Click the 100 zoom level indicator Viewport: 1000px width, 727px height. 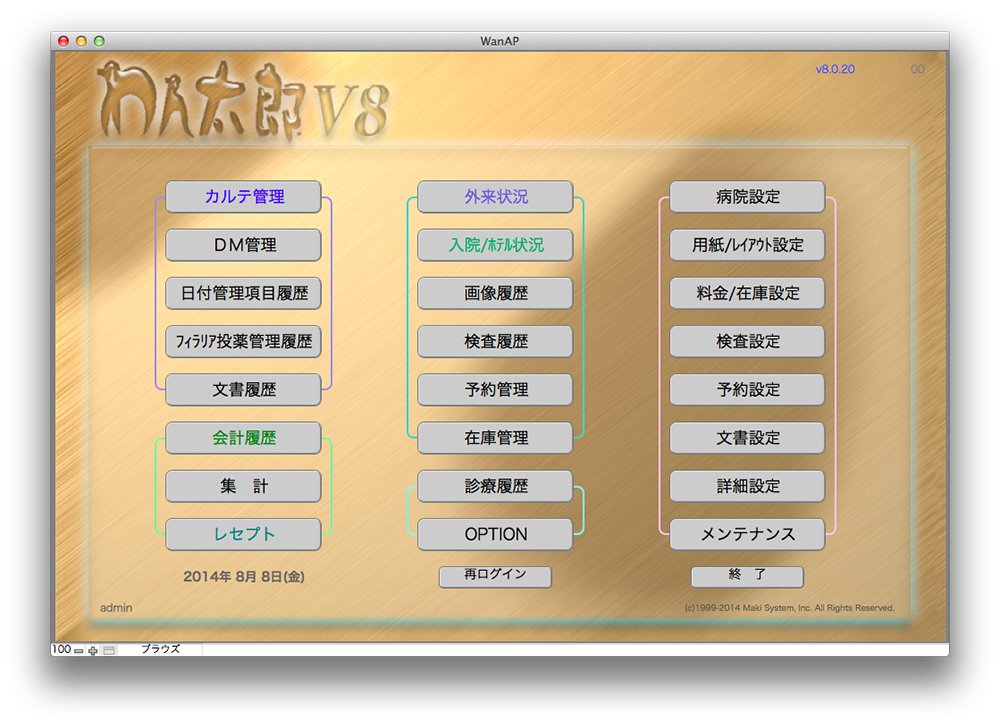tap(61, 649)
